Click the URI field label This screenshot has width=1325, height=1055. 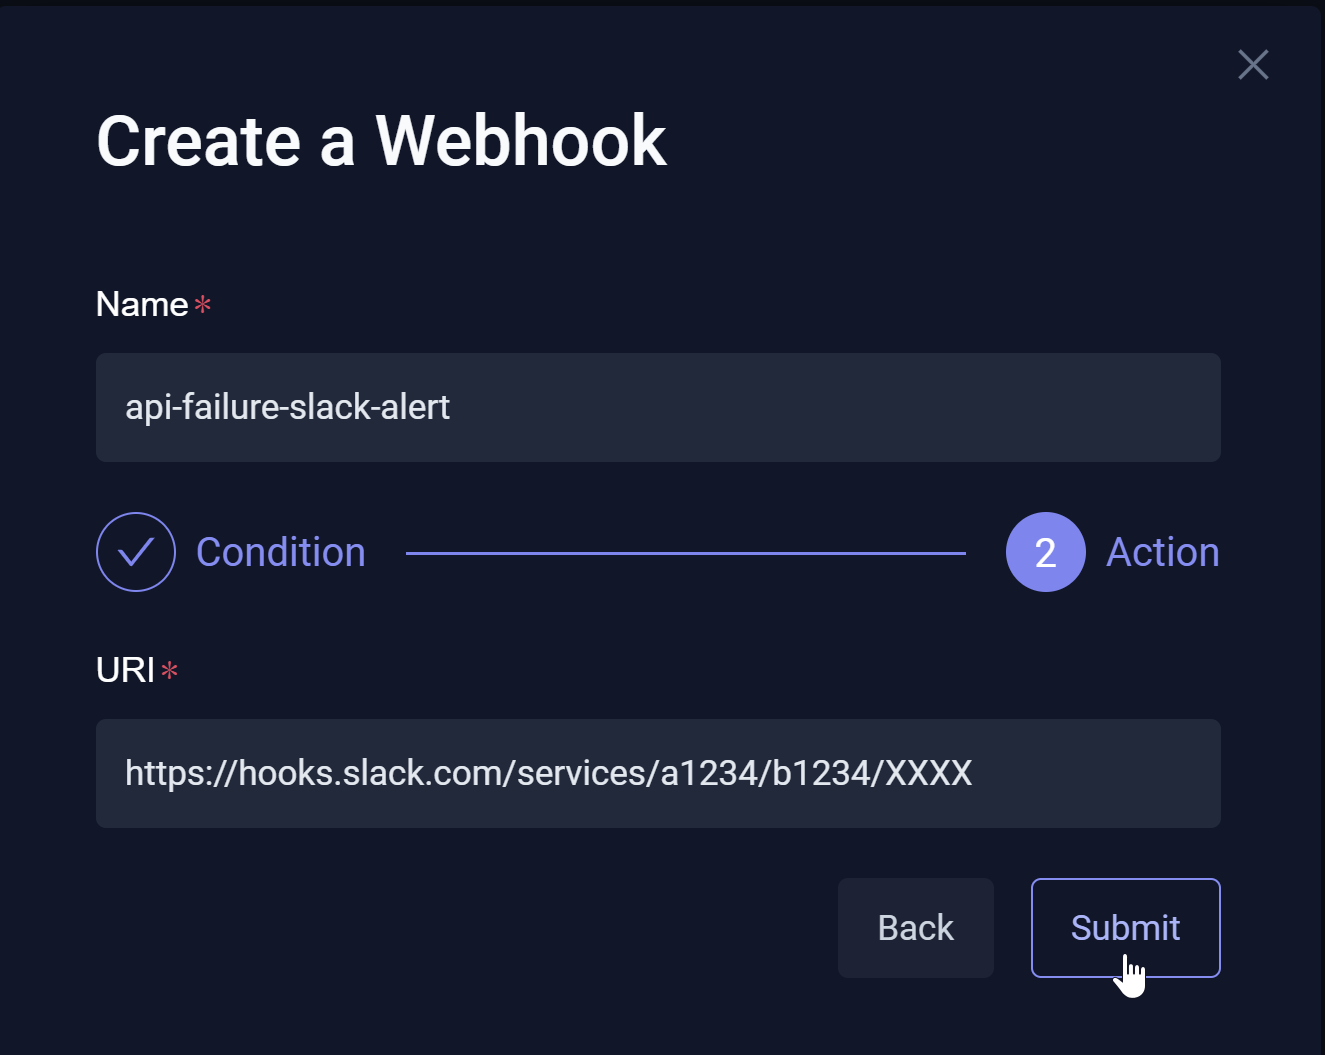[125, 670]
